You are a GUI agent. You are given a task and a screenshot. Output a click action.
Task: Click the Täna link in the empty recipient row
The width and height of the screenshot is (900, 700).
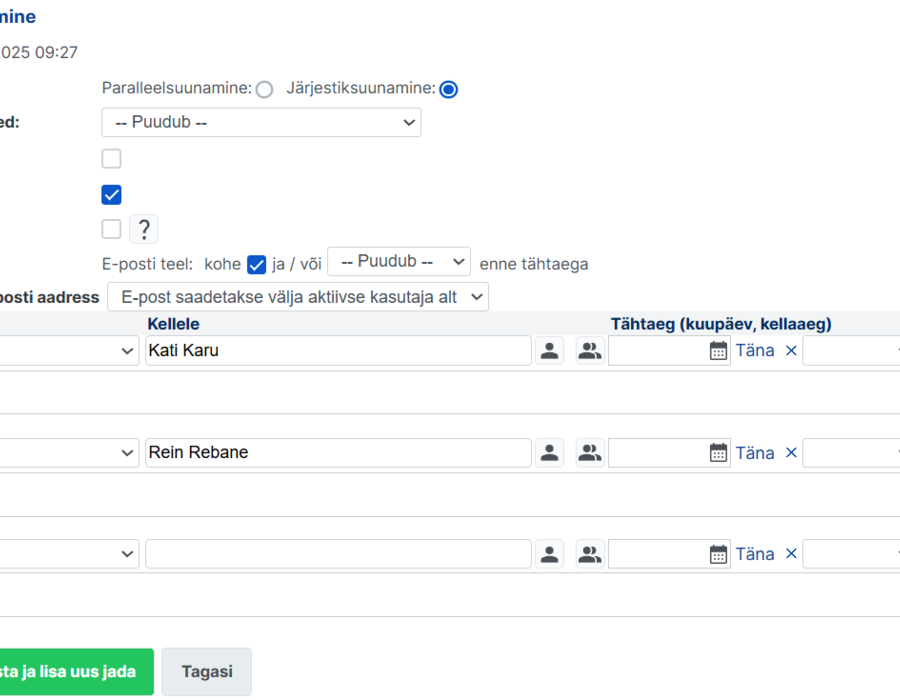coord(755,554)
